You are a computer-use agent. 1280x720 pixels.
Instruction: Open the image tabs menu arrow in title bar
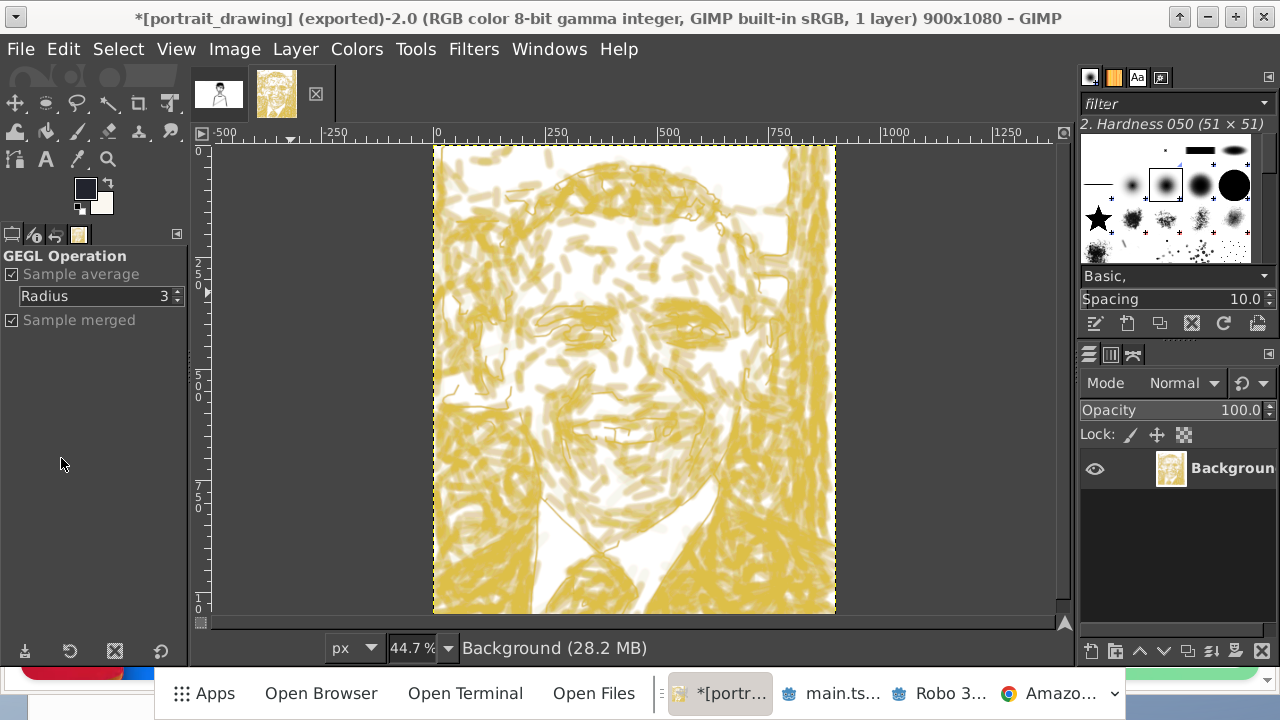[15, 17]
